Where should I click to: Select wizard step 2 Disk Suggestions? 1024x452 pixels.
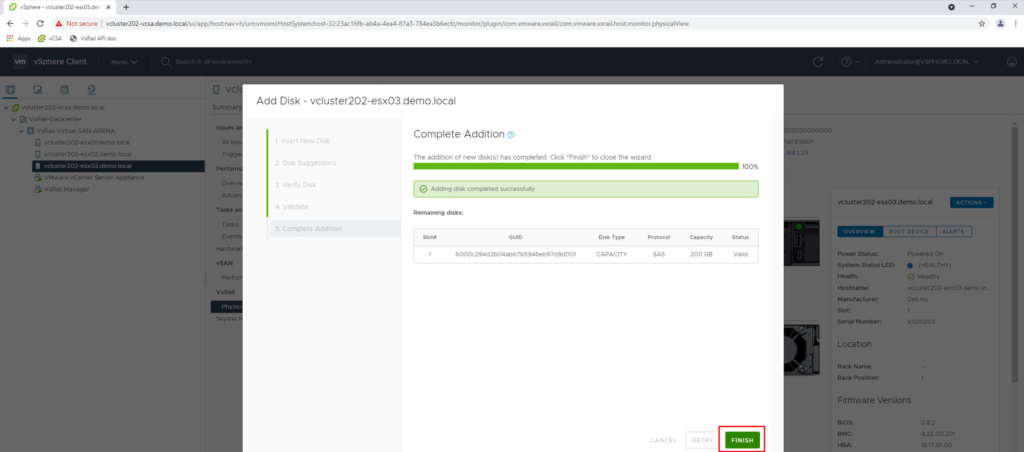click(305, 163)
